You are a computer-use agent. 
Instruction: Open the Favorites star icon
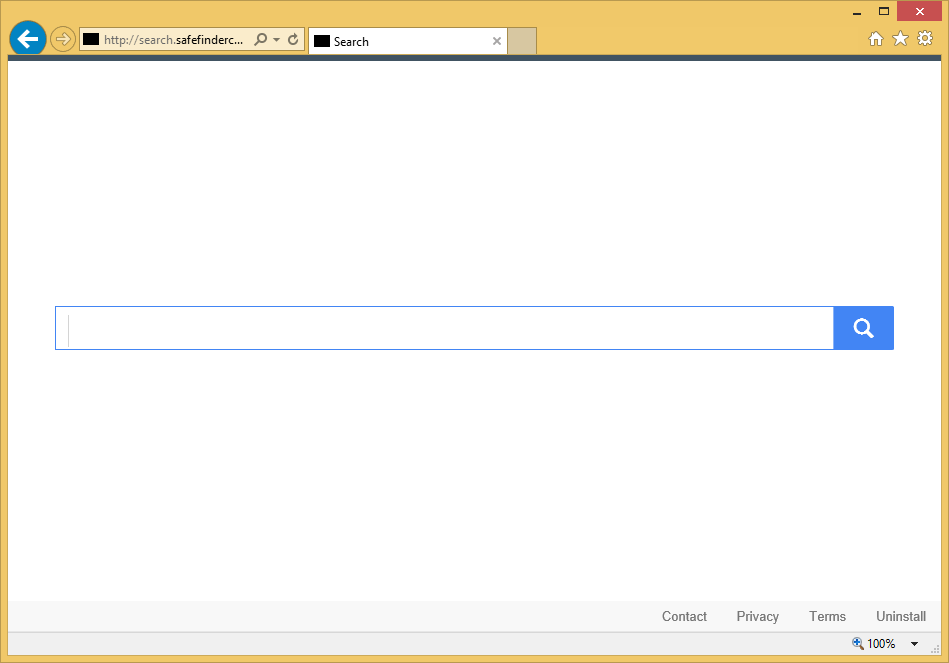point(900,38)
